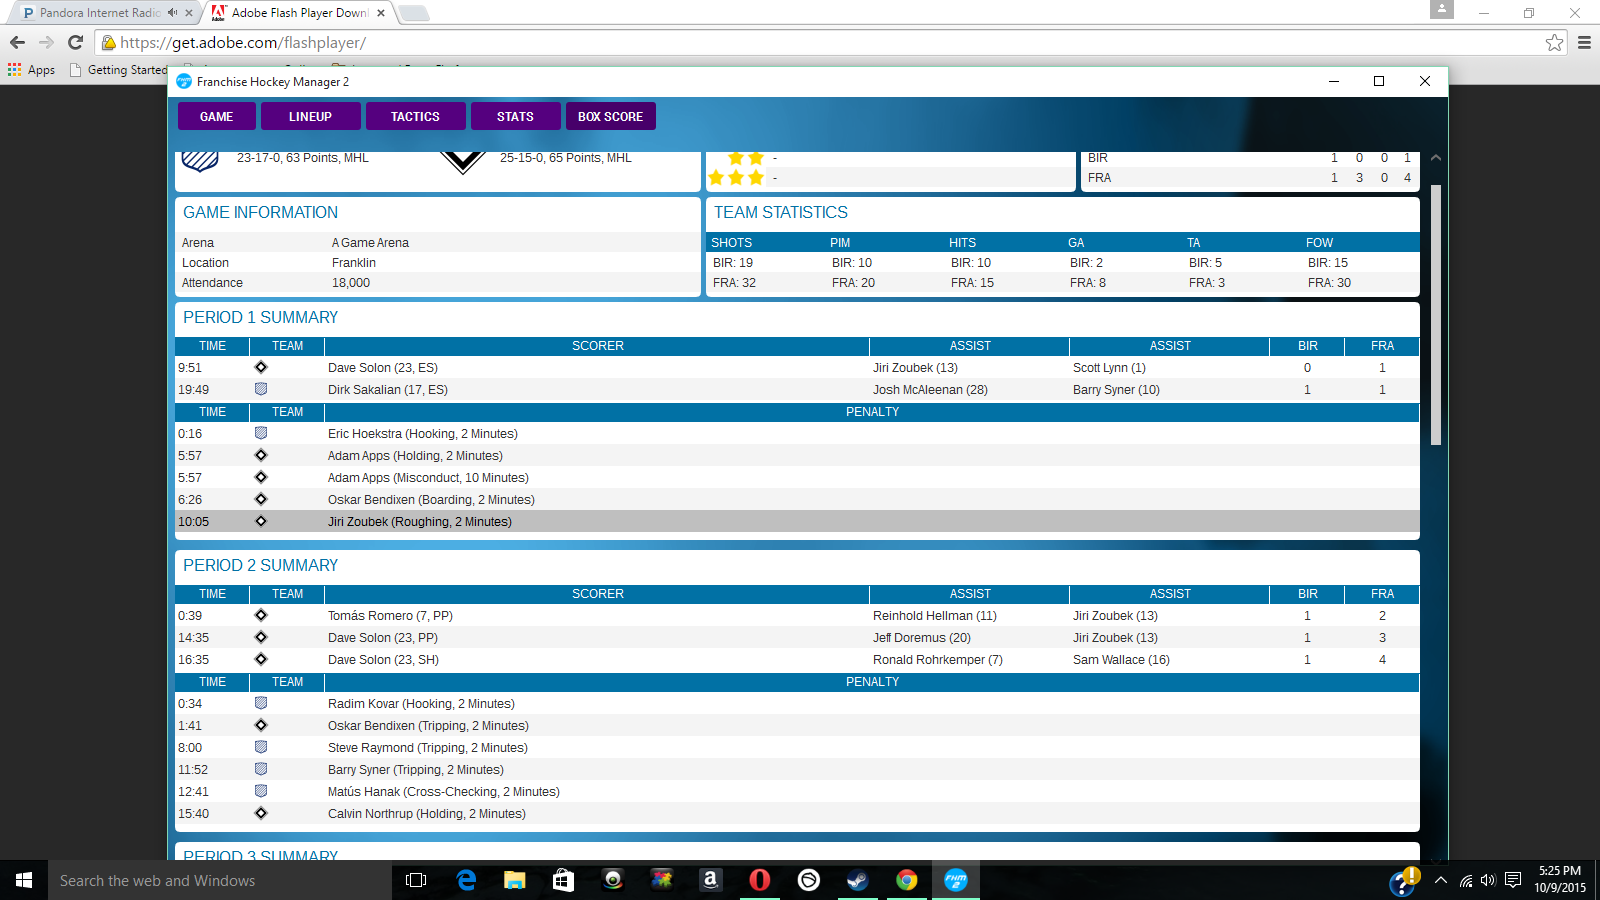The width and height of the screenshot is (1600, 900).
Task: Click the STATS button
Action: [x=515, y=117]
